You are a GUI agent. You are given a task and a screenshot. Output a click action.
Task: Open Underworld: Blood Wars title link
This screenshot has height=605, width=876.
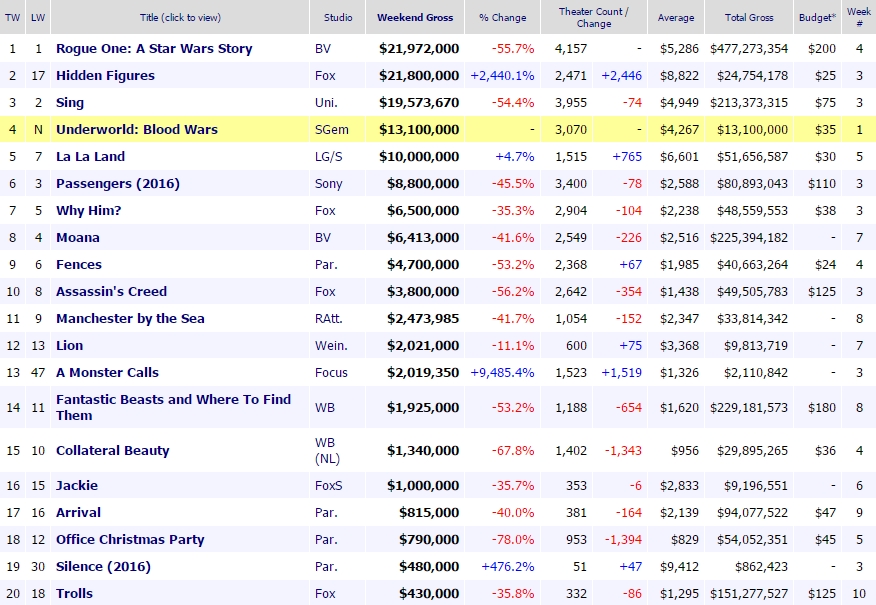coord(137,130)
